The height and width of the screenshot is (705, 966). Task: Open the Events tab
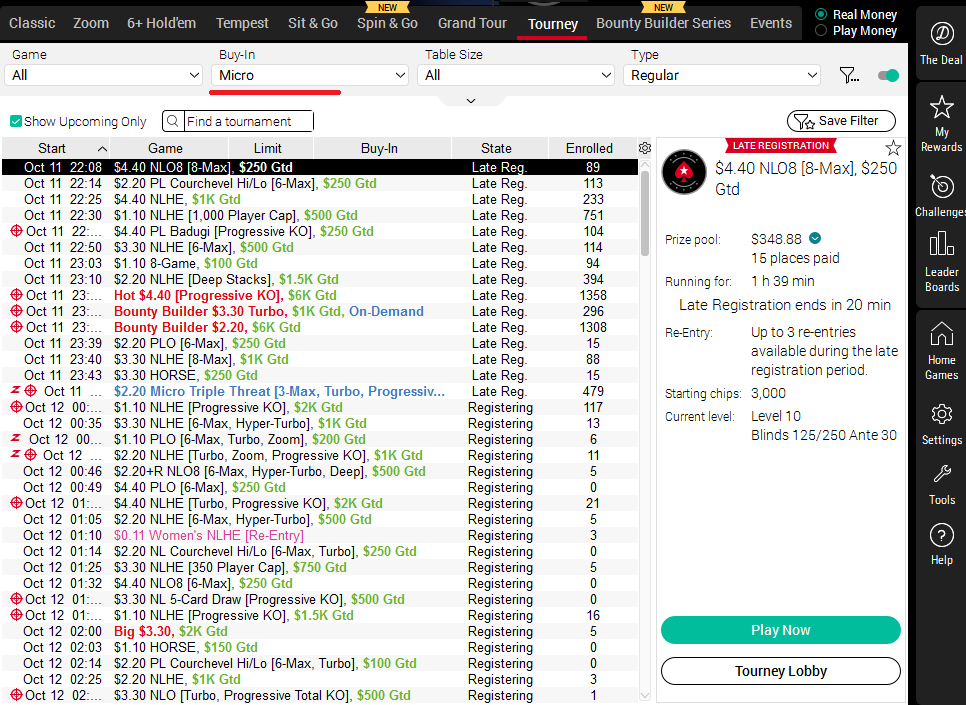click(771, 23)
